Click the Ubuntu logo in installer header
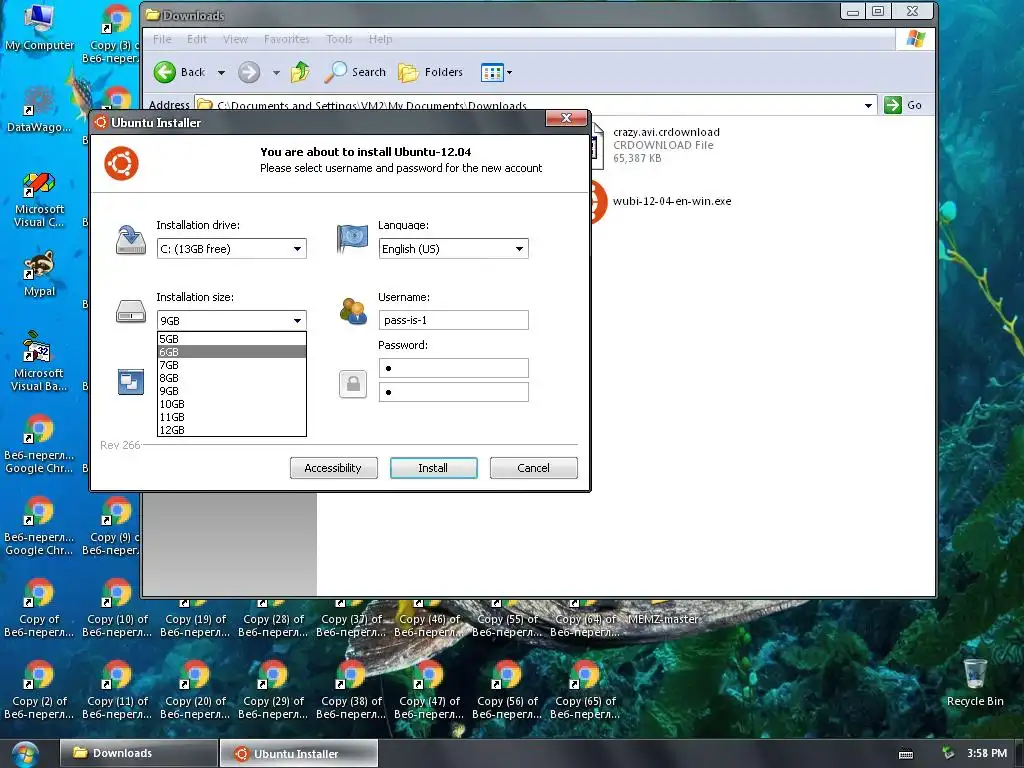This screenshot has height=768, width=1024. point(121,163)
